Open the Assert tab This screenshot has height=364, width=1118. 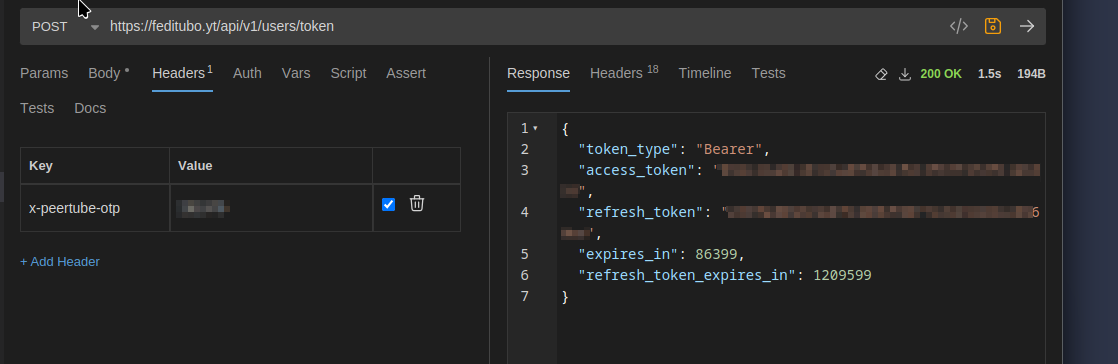tap(406, 73)
